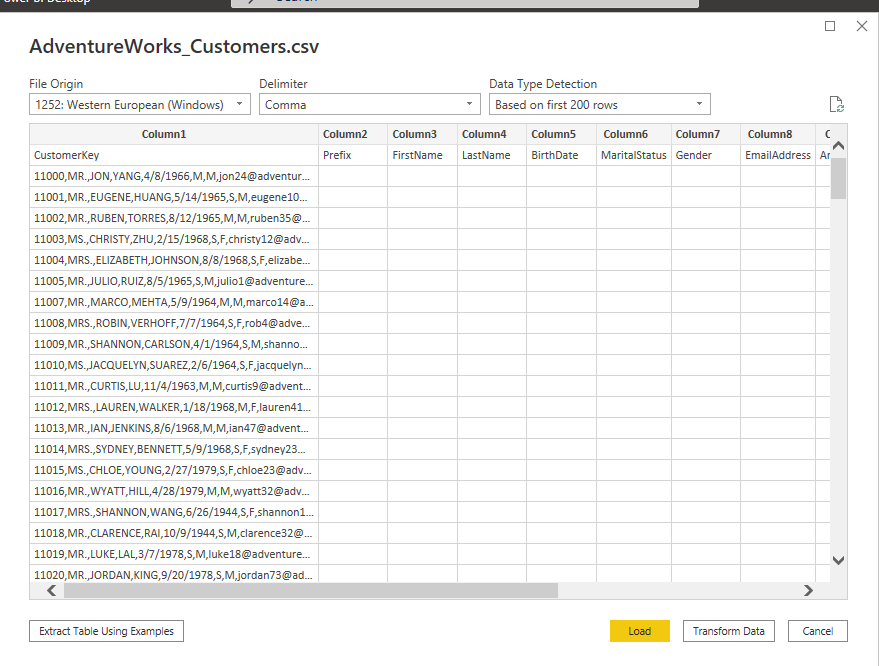Click the EmailAddress cell
The image size is (879, 666).
click(x=778, y=155)
